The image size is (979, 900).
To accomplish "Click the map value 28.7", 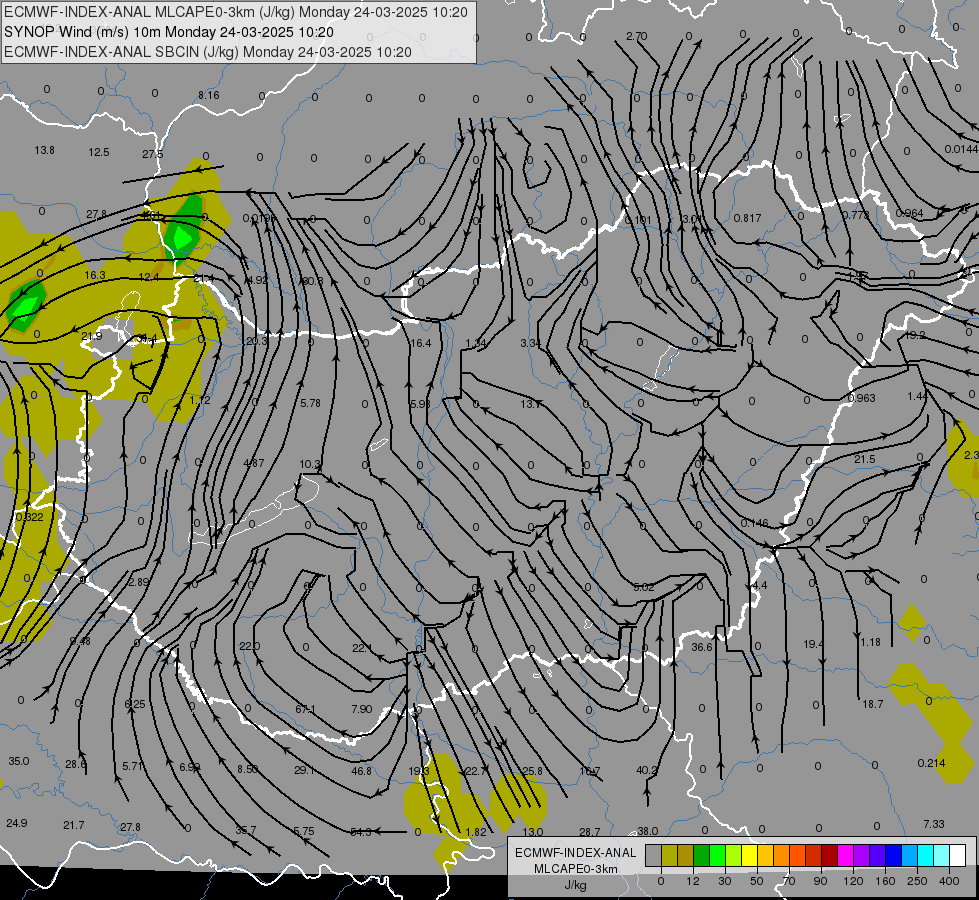I will [x=589, y=832].
